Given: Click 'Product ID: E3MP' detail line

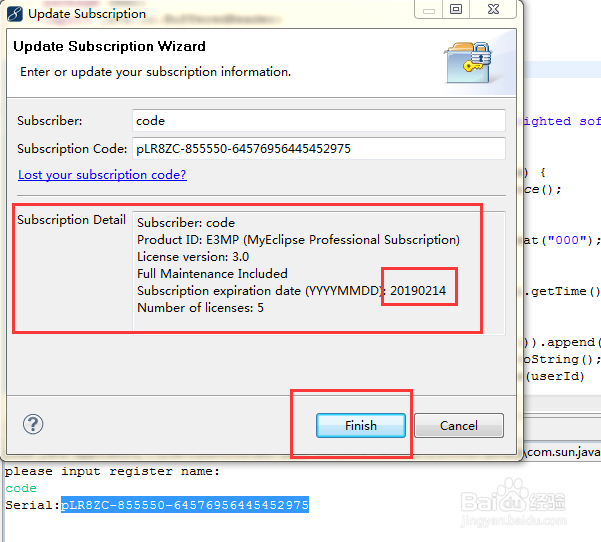Looking at the screenshot, I should (x=298, y=240).
